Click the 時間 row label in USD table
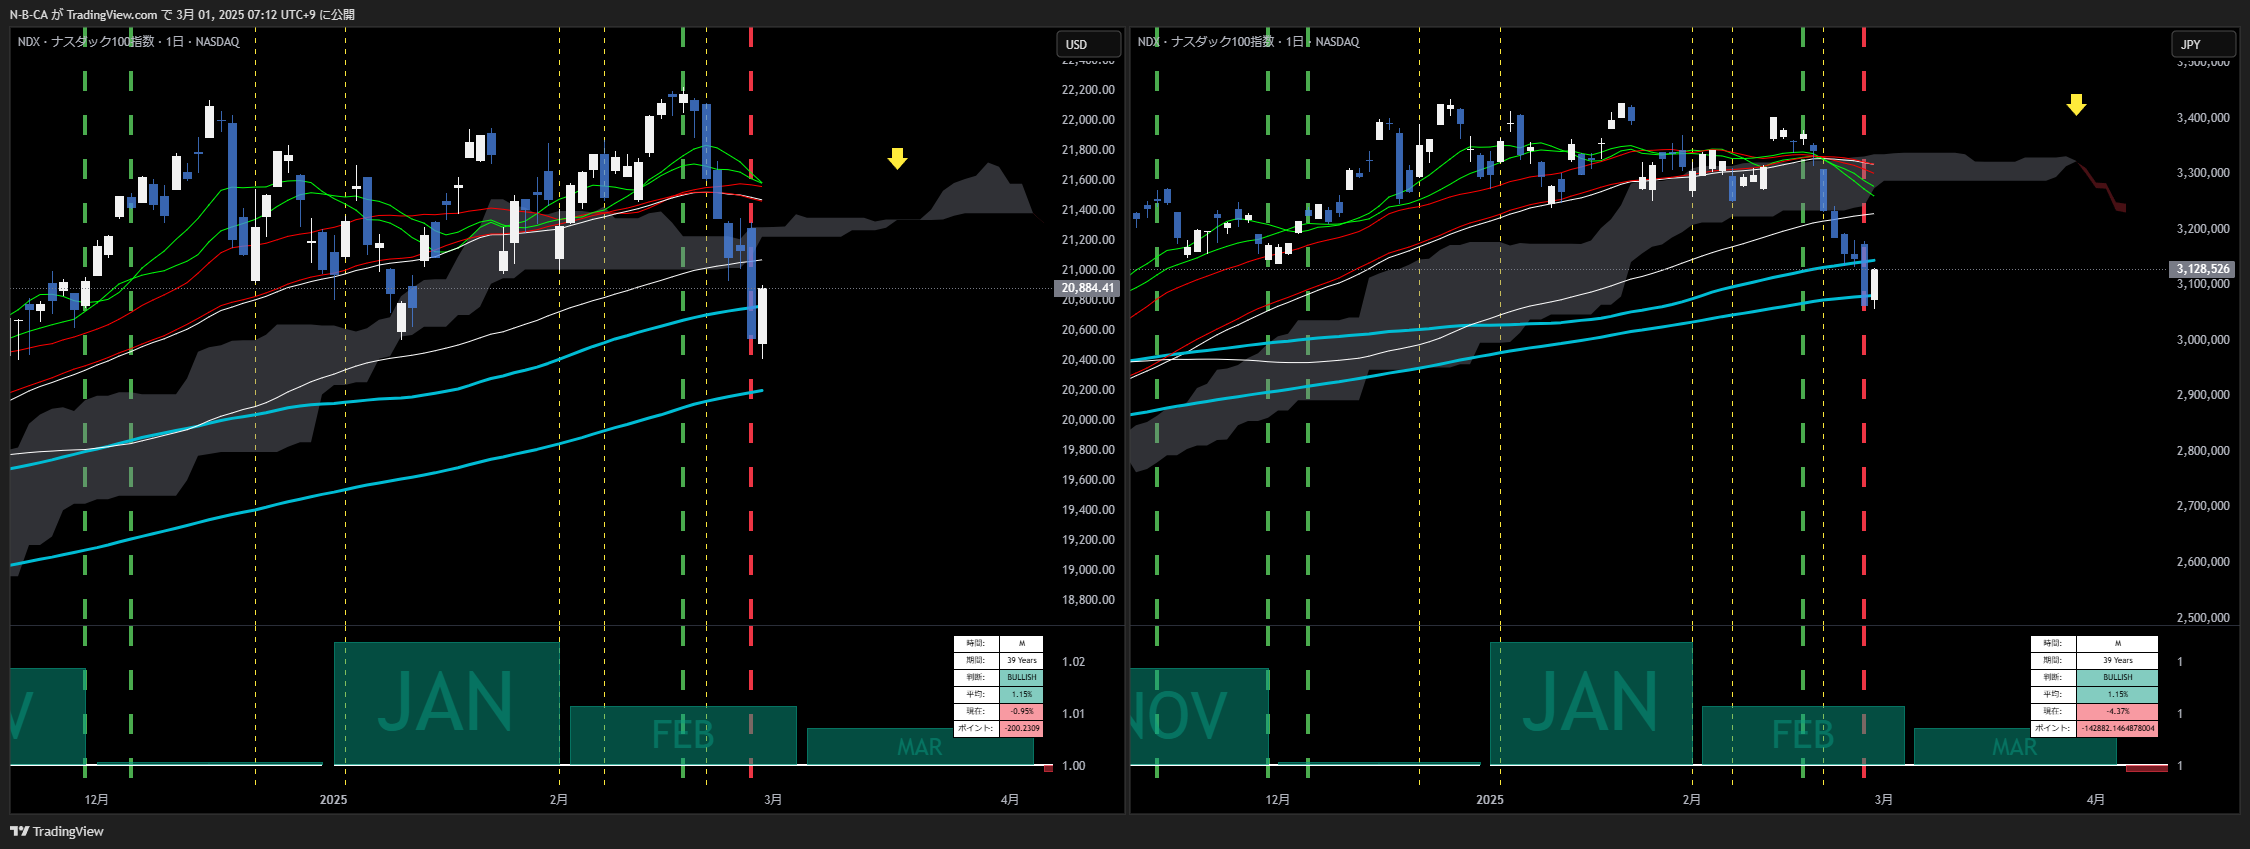 (976, 643)
